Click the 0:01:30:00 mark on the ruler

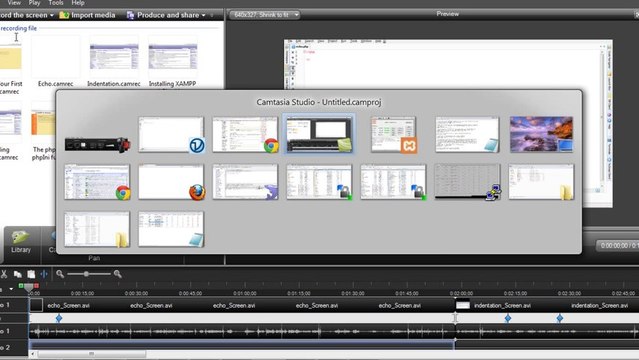point(353,293)
